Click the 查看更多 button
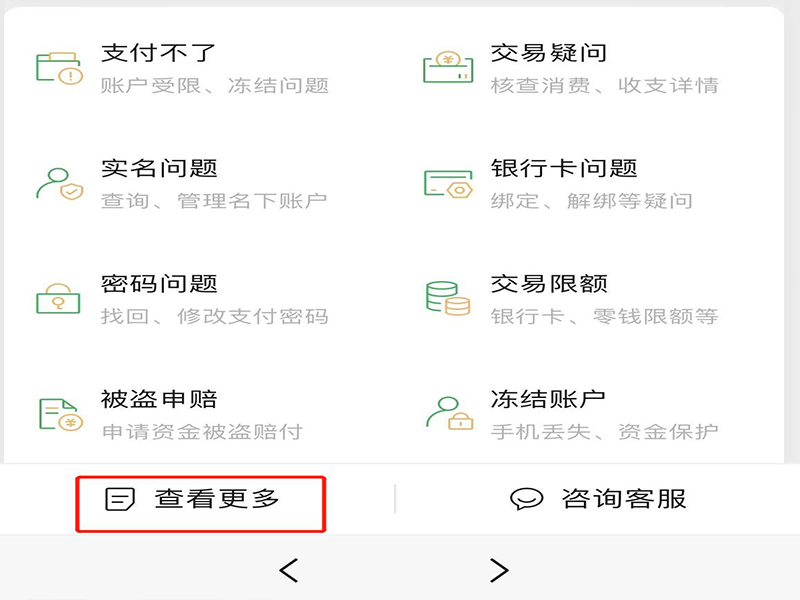Screen dimensions: 800x600 [201, 504]
